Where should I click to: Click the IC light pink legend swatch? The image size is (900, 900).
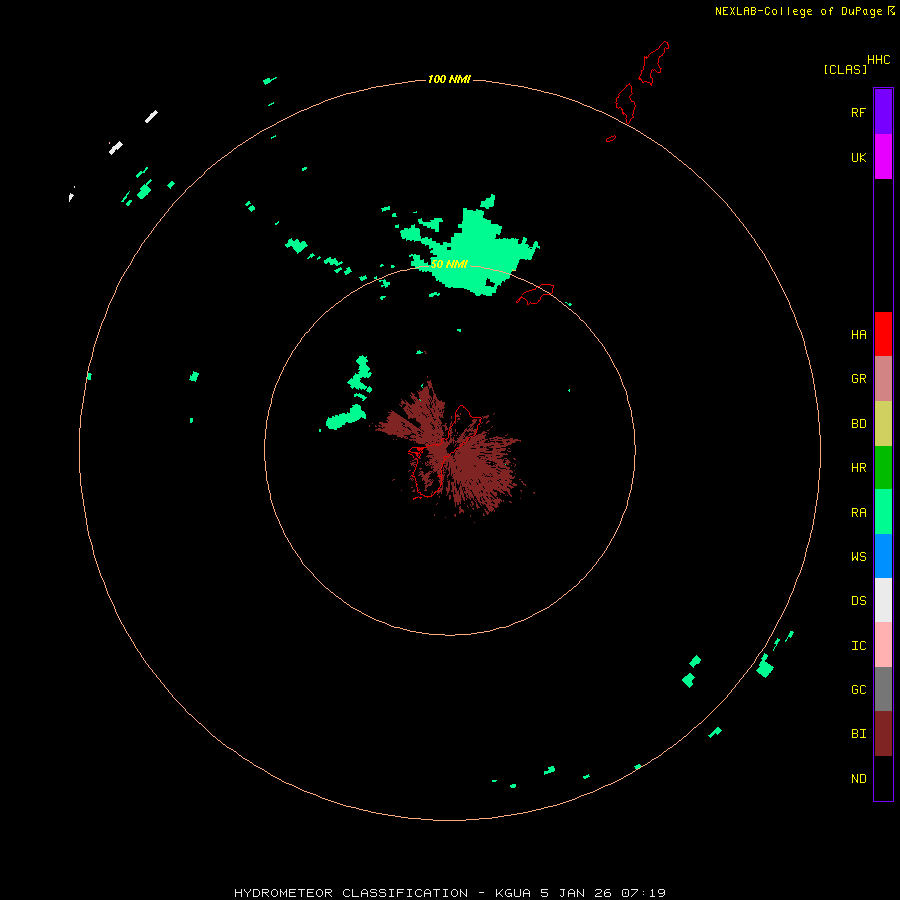883,645
